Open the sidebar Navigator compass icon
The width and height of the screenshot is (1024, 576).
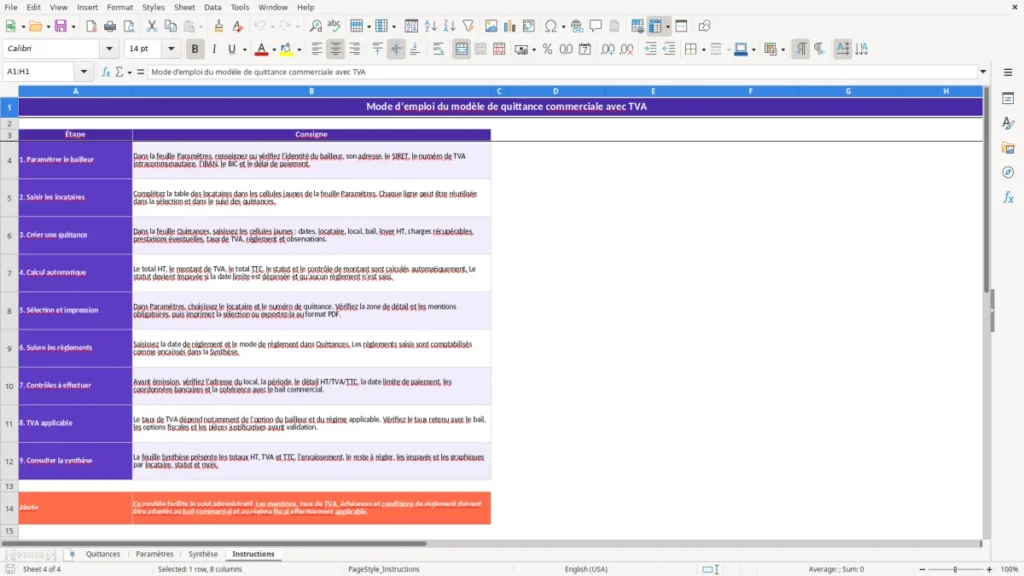(1008, 172)
